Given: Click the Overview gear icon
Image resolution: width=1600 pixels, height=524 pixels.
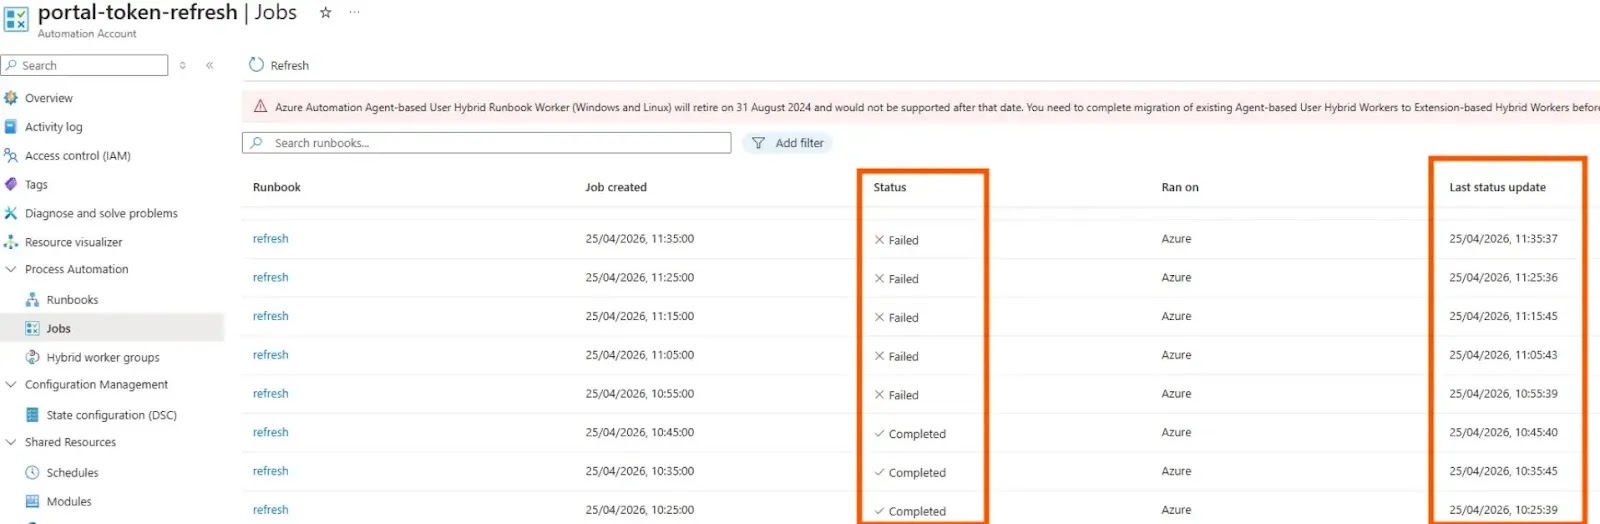Looking at the screenshot, I should pos(11,98).
